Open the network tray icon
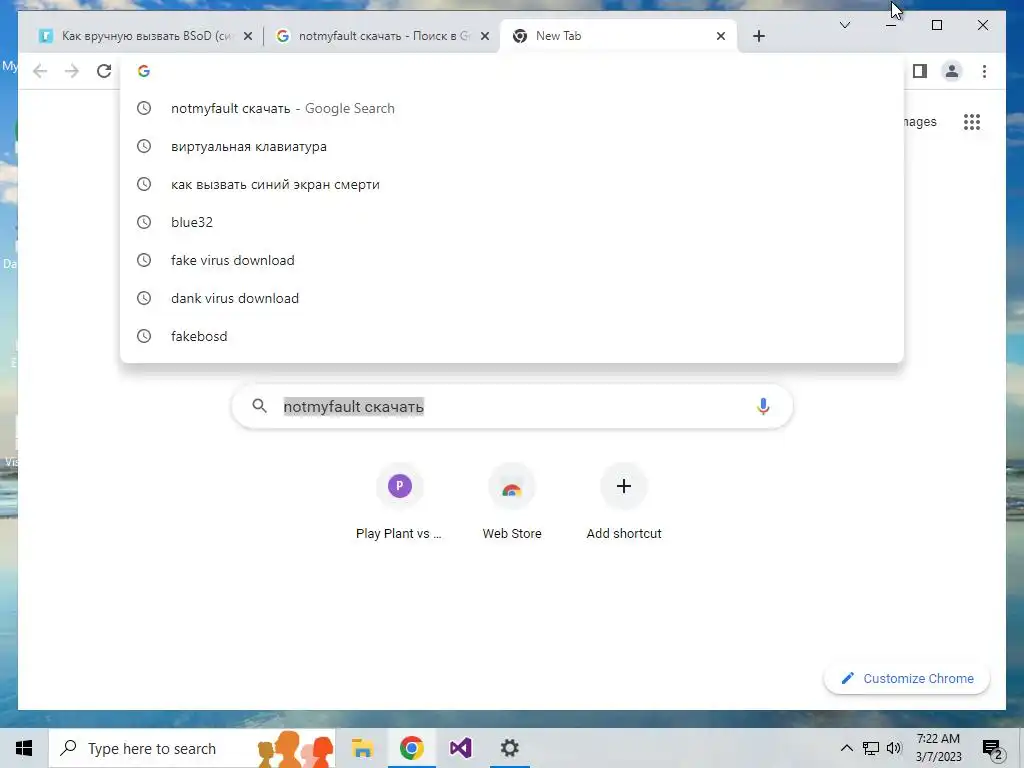This screenshot has width=1024, height=768. coord(871,748)
